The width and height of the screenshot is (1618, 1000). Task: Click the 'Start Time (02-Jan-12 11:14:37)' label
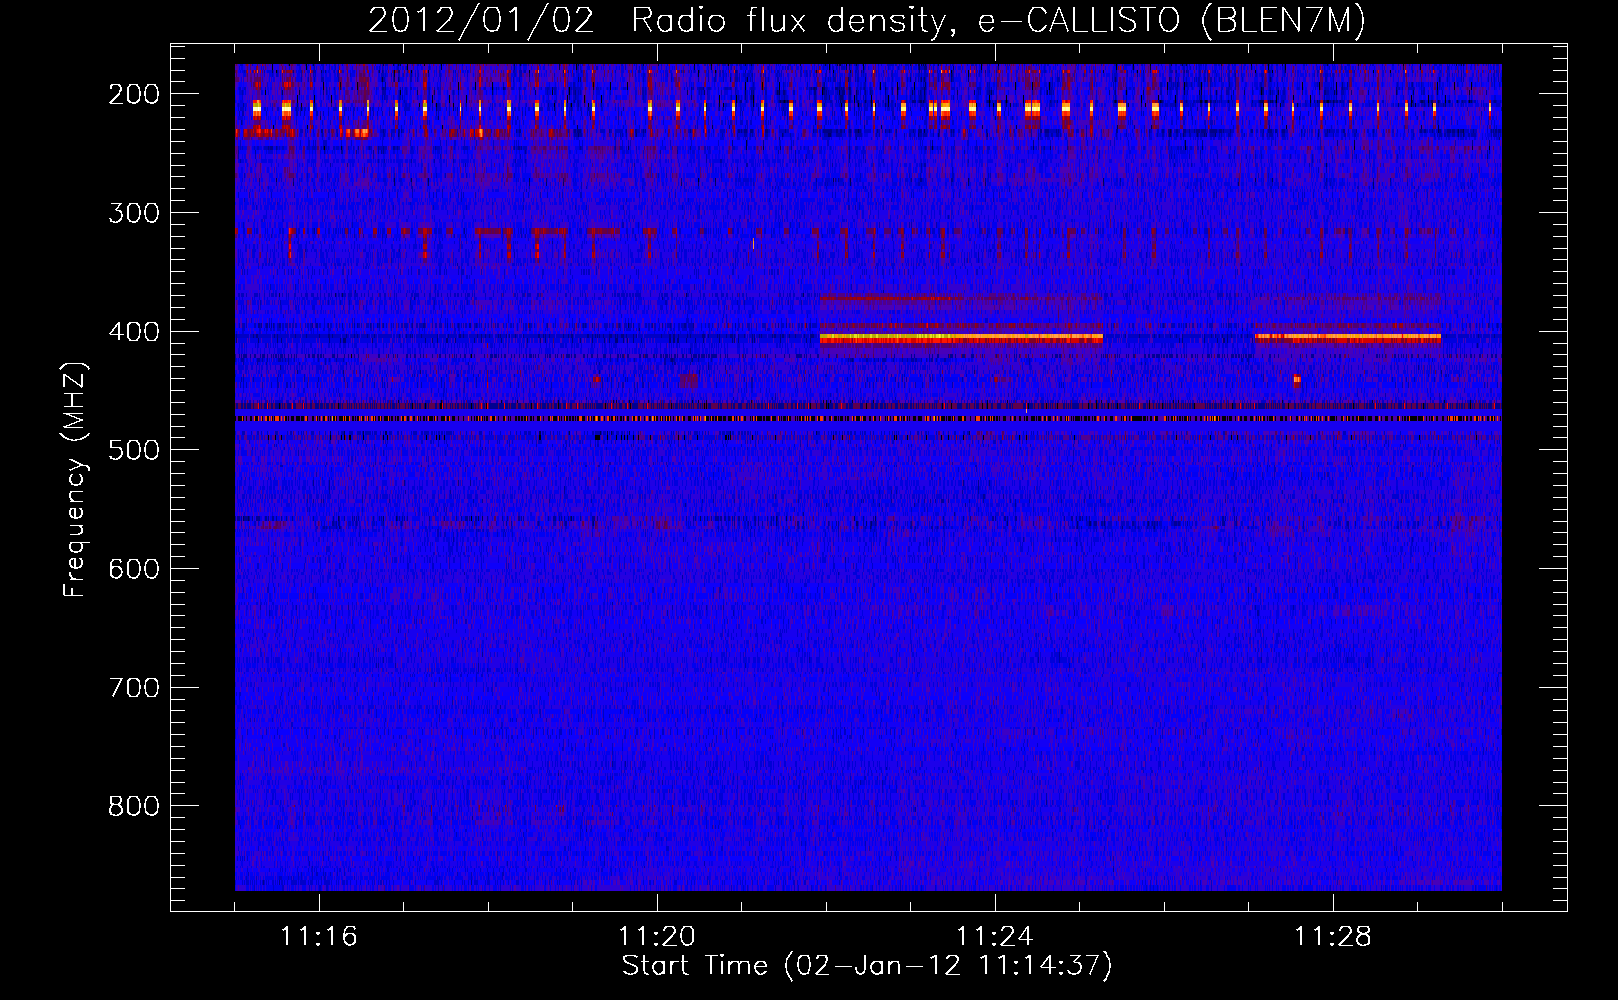pyautogui.click(x=867, y=966)
